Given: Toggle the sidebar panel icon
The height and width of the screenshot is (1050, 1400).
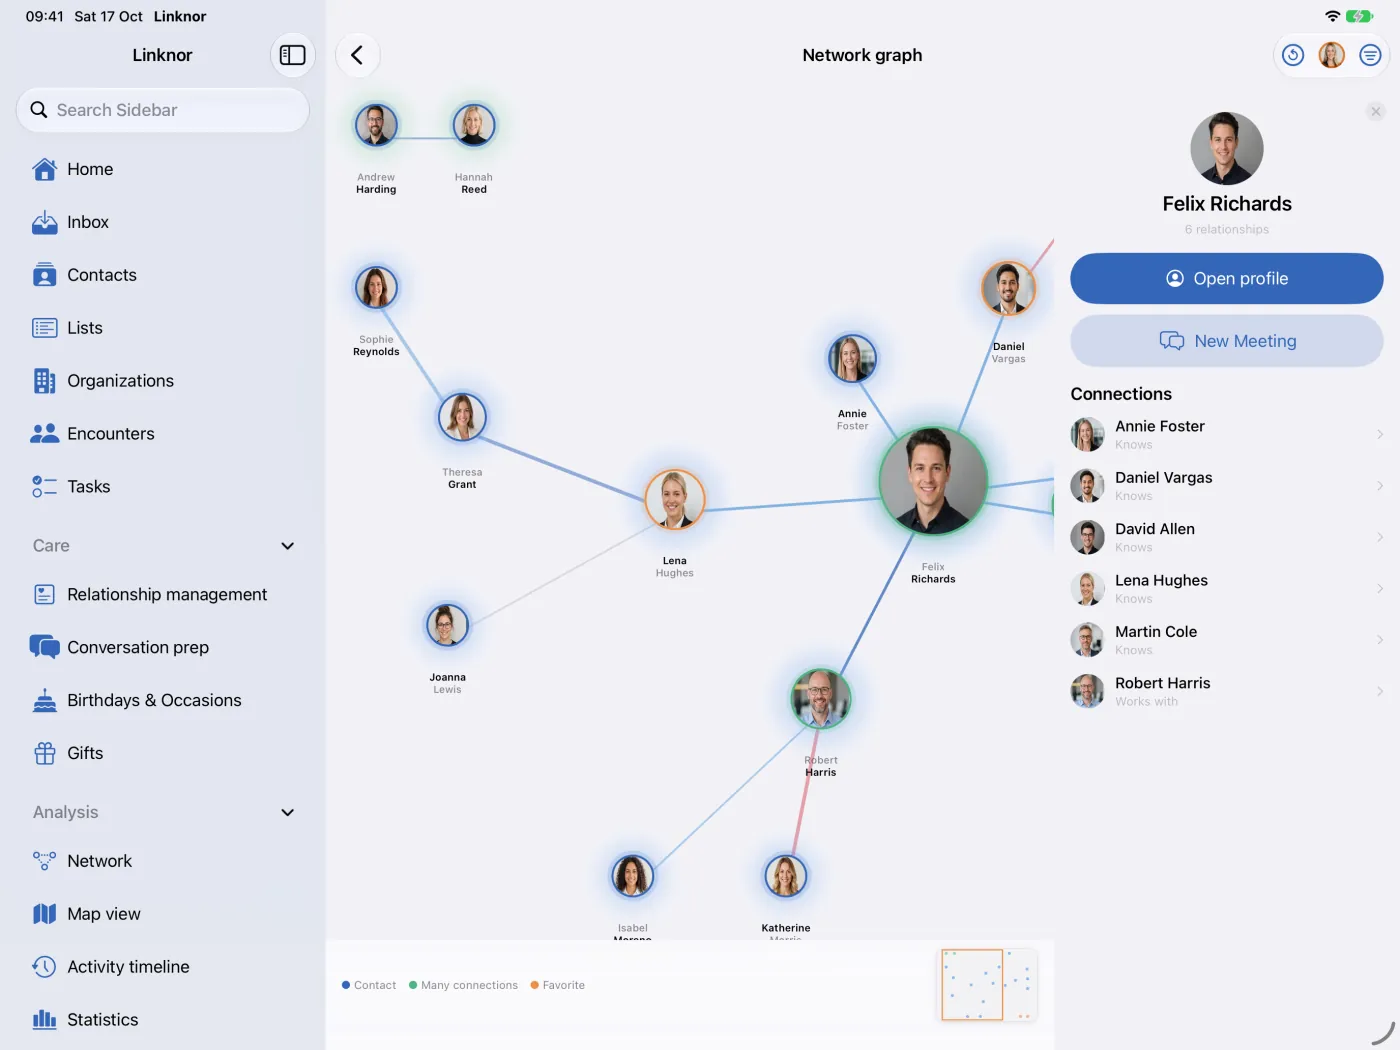Looking at the screenshot, I should [293, 55].
